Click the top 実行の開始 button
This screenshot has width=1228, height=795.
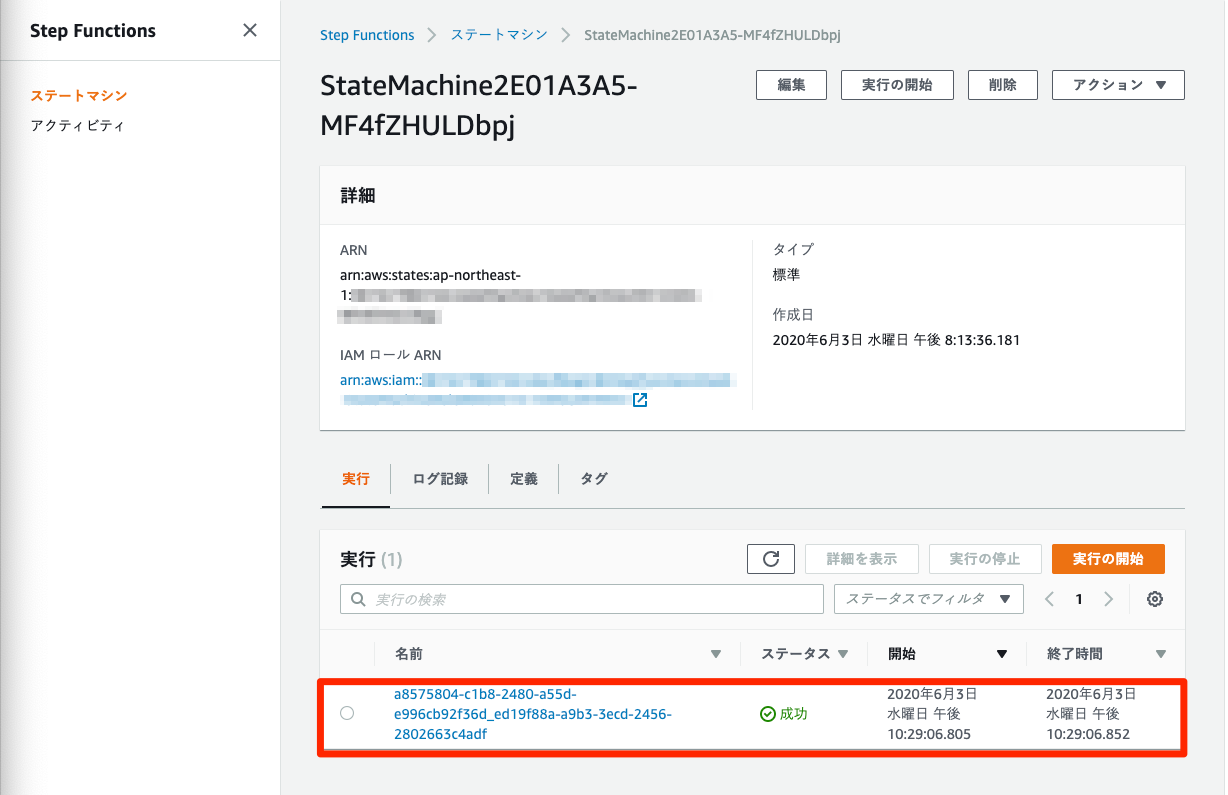tap(897, 85)
